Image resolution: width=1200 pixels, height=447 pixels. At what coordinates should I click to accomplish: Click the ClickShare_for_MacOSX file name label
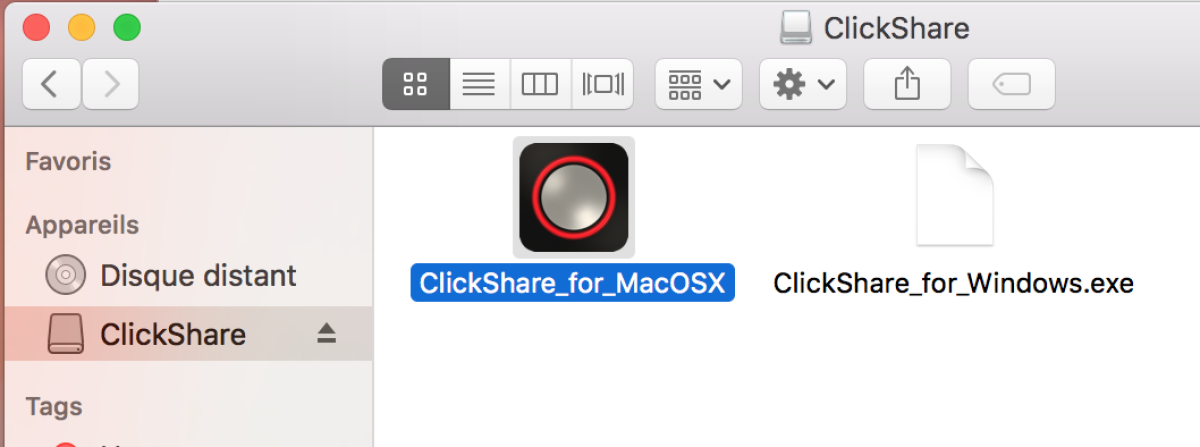pos(573,283)
